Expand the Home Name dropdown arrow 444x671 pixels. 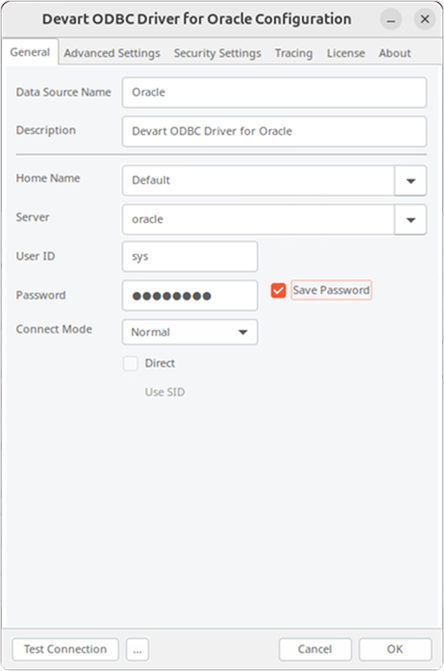click(x=410, y=181)
